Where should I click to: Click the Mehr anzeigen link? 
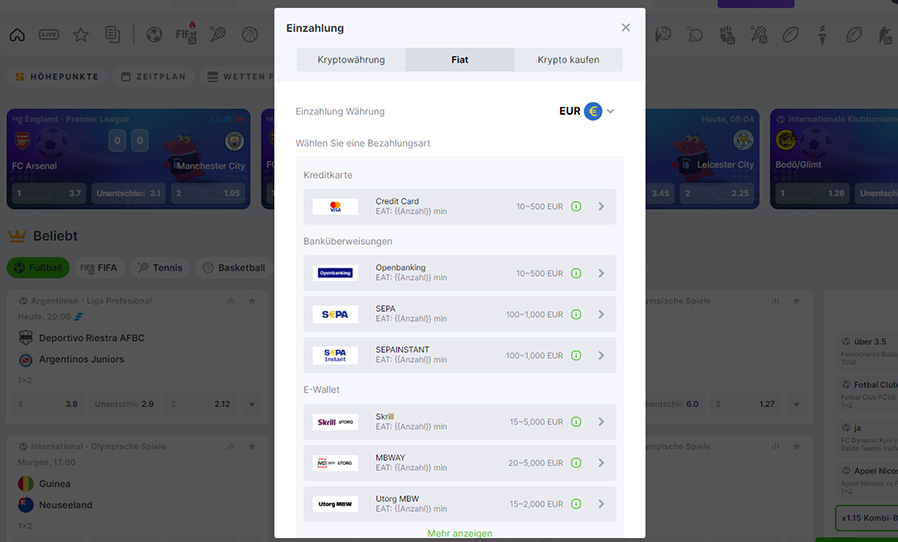tap(459, 533)
